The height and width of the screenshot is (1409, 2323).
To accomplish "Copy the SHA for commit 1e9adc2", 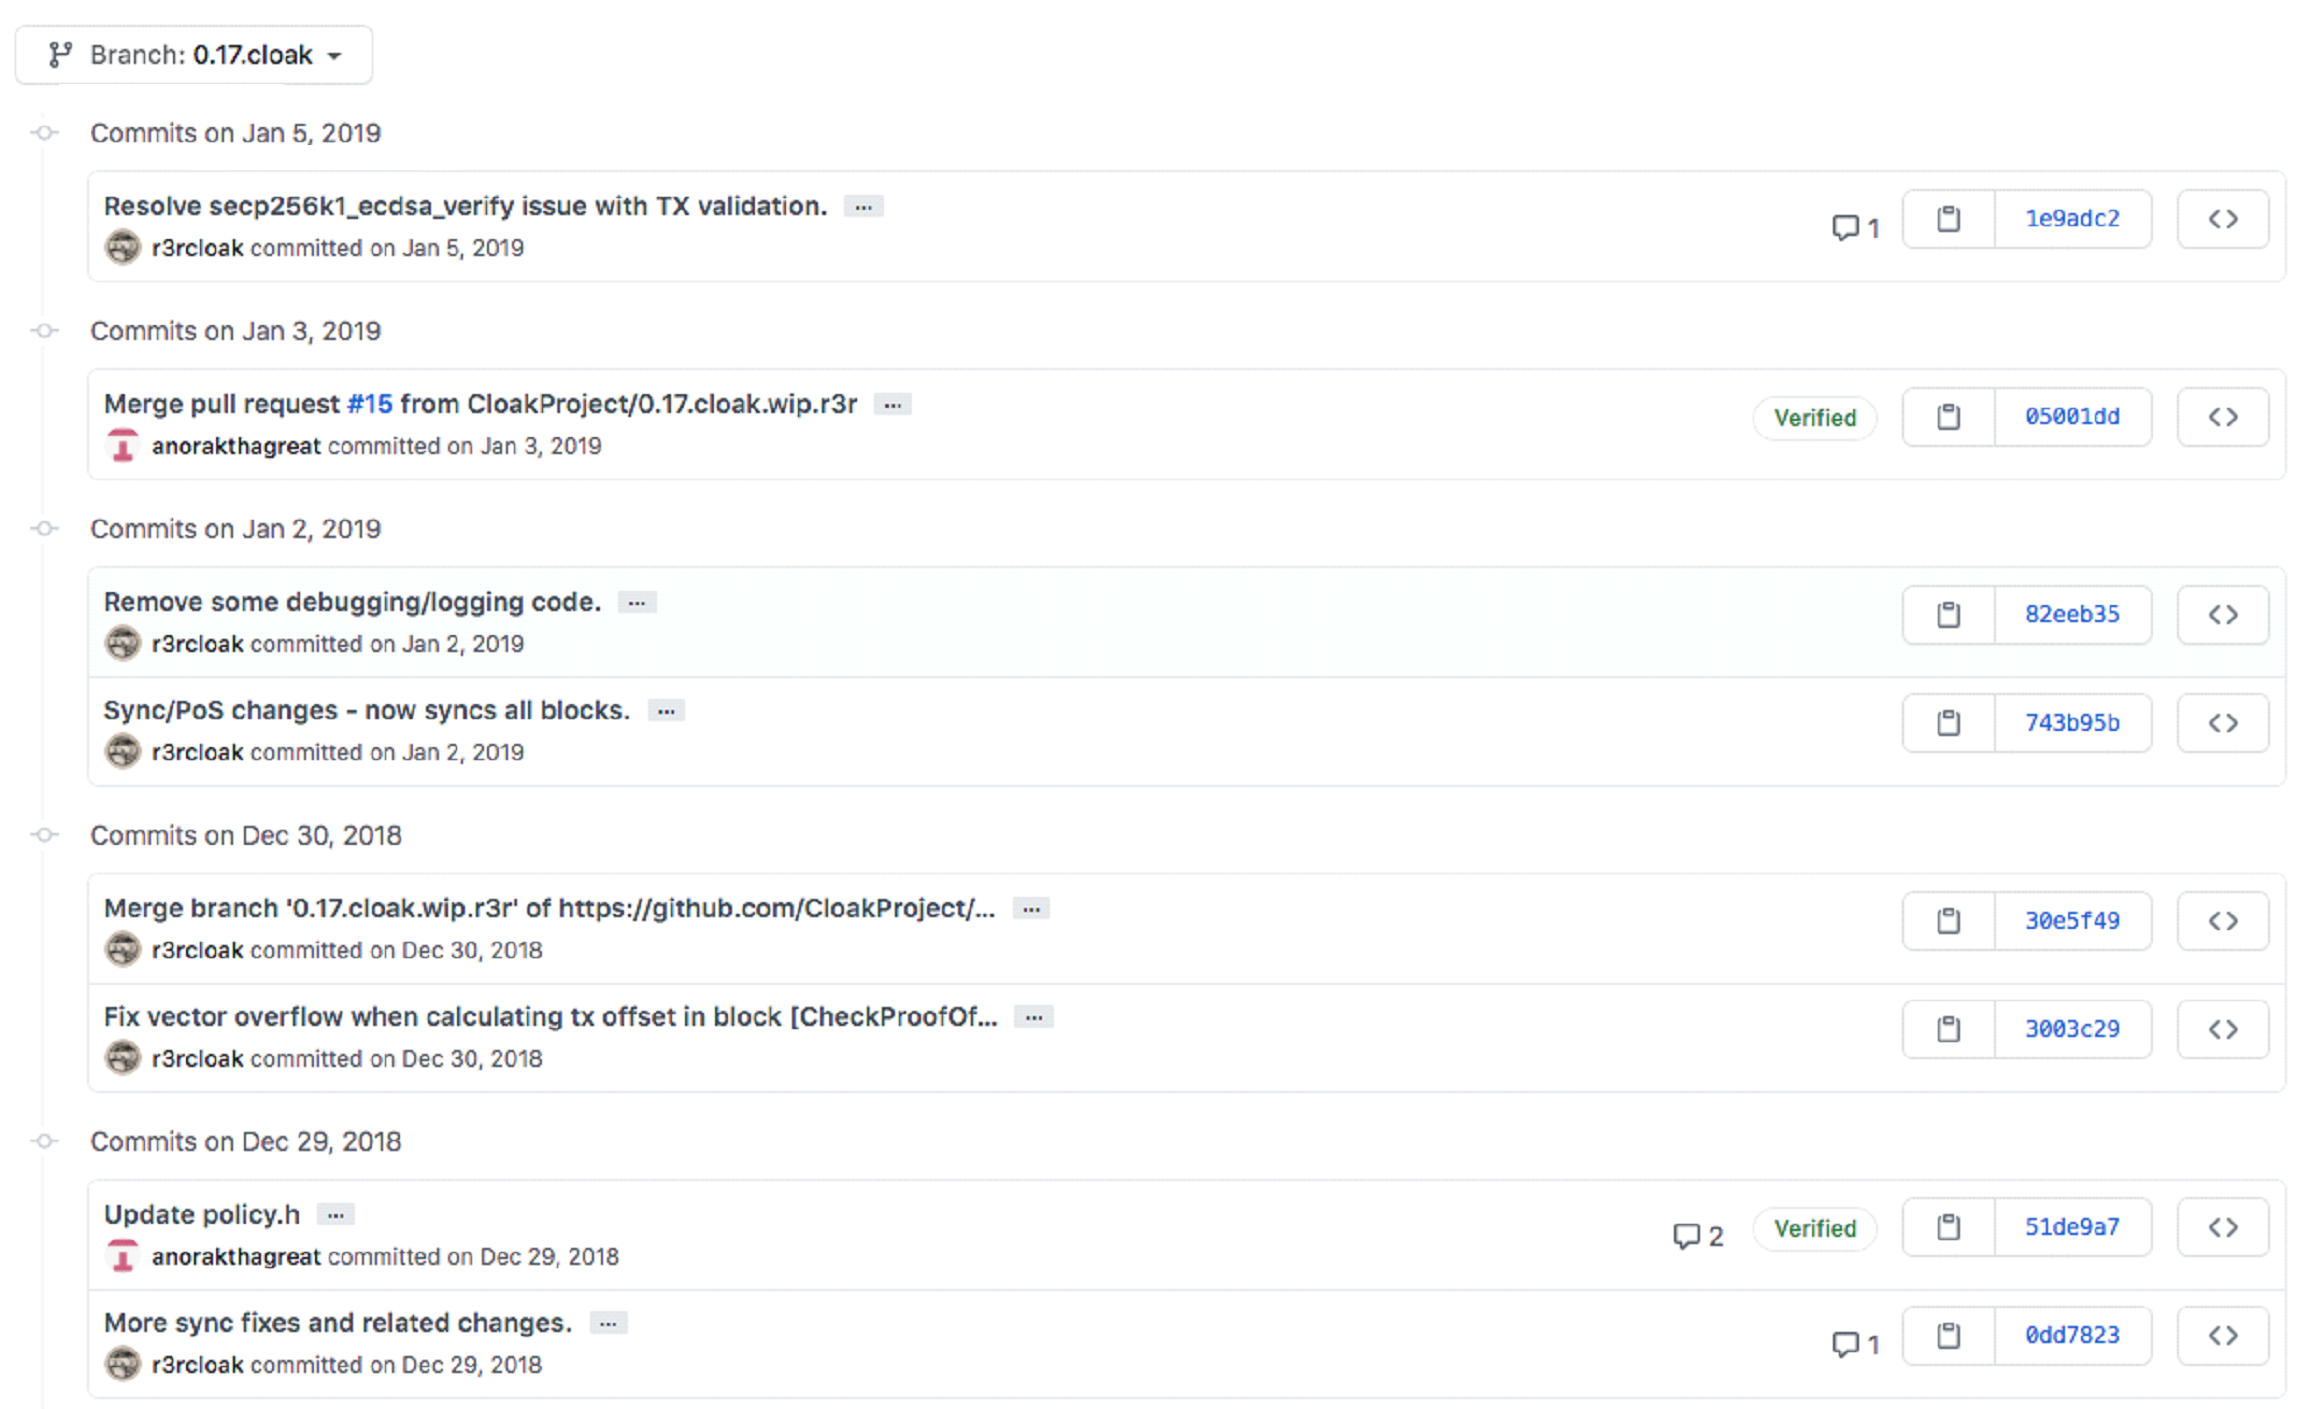I will [1948, 219].
